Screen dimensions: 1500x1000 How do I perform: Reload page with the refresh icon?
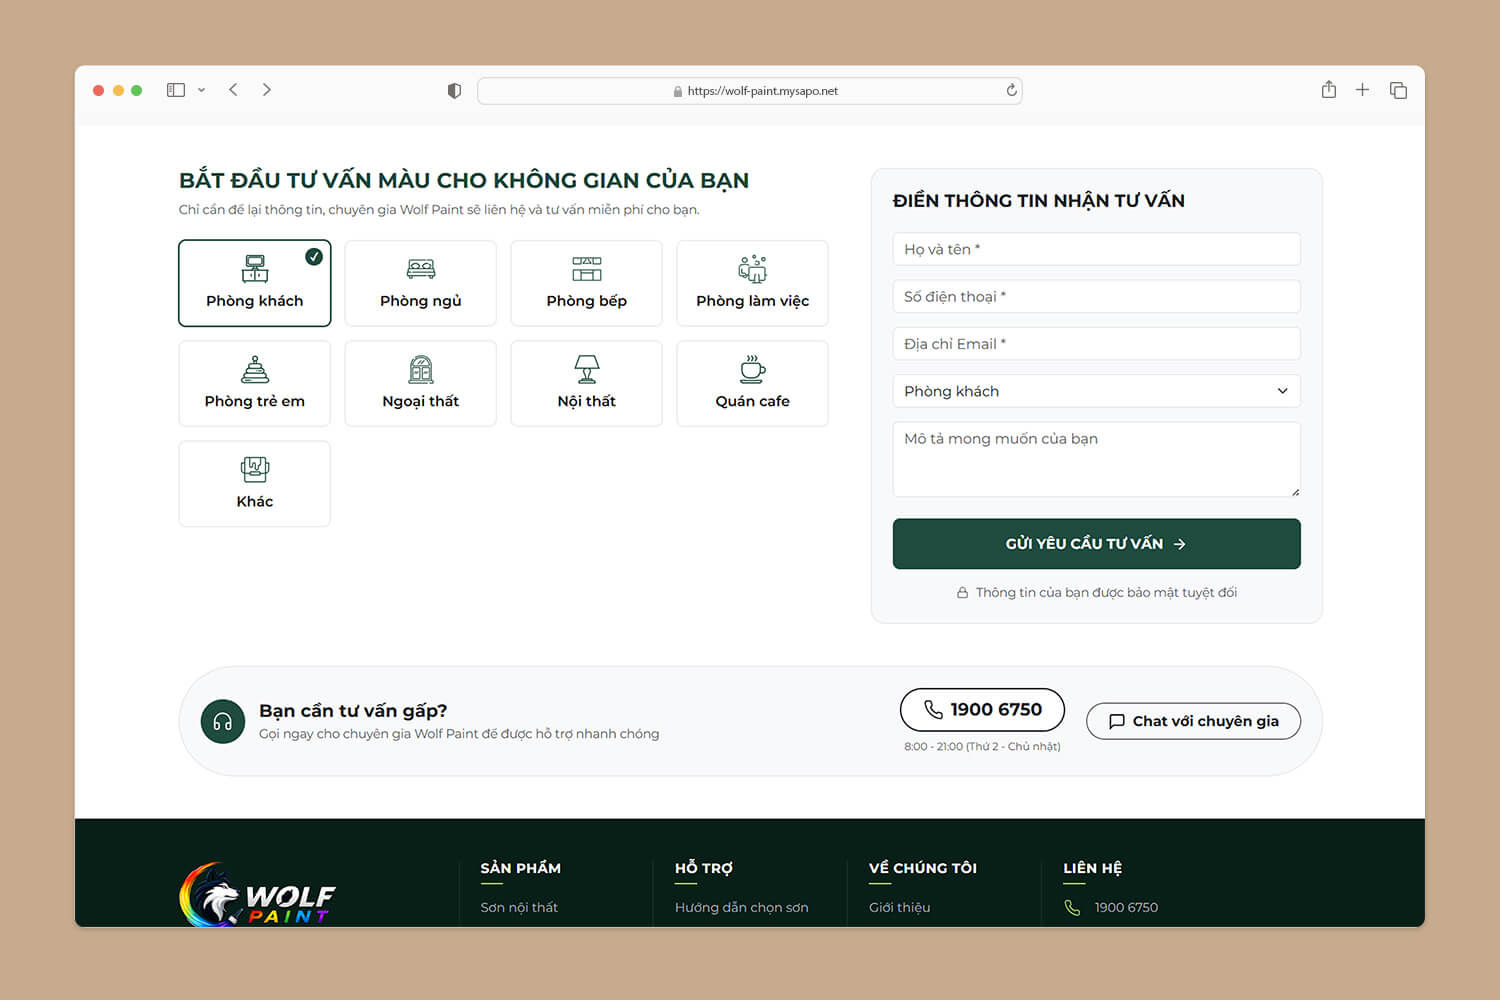(1011, 90)
